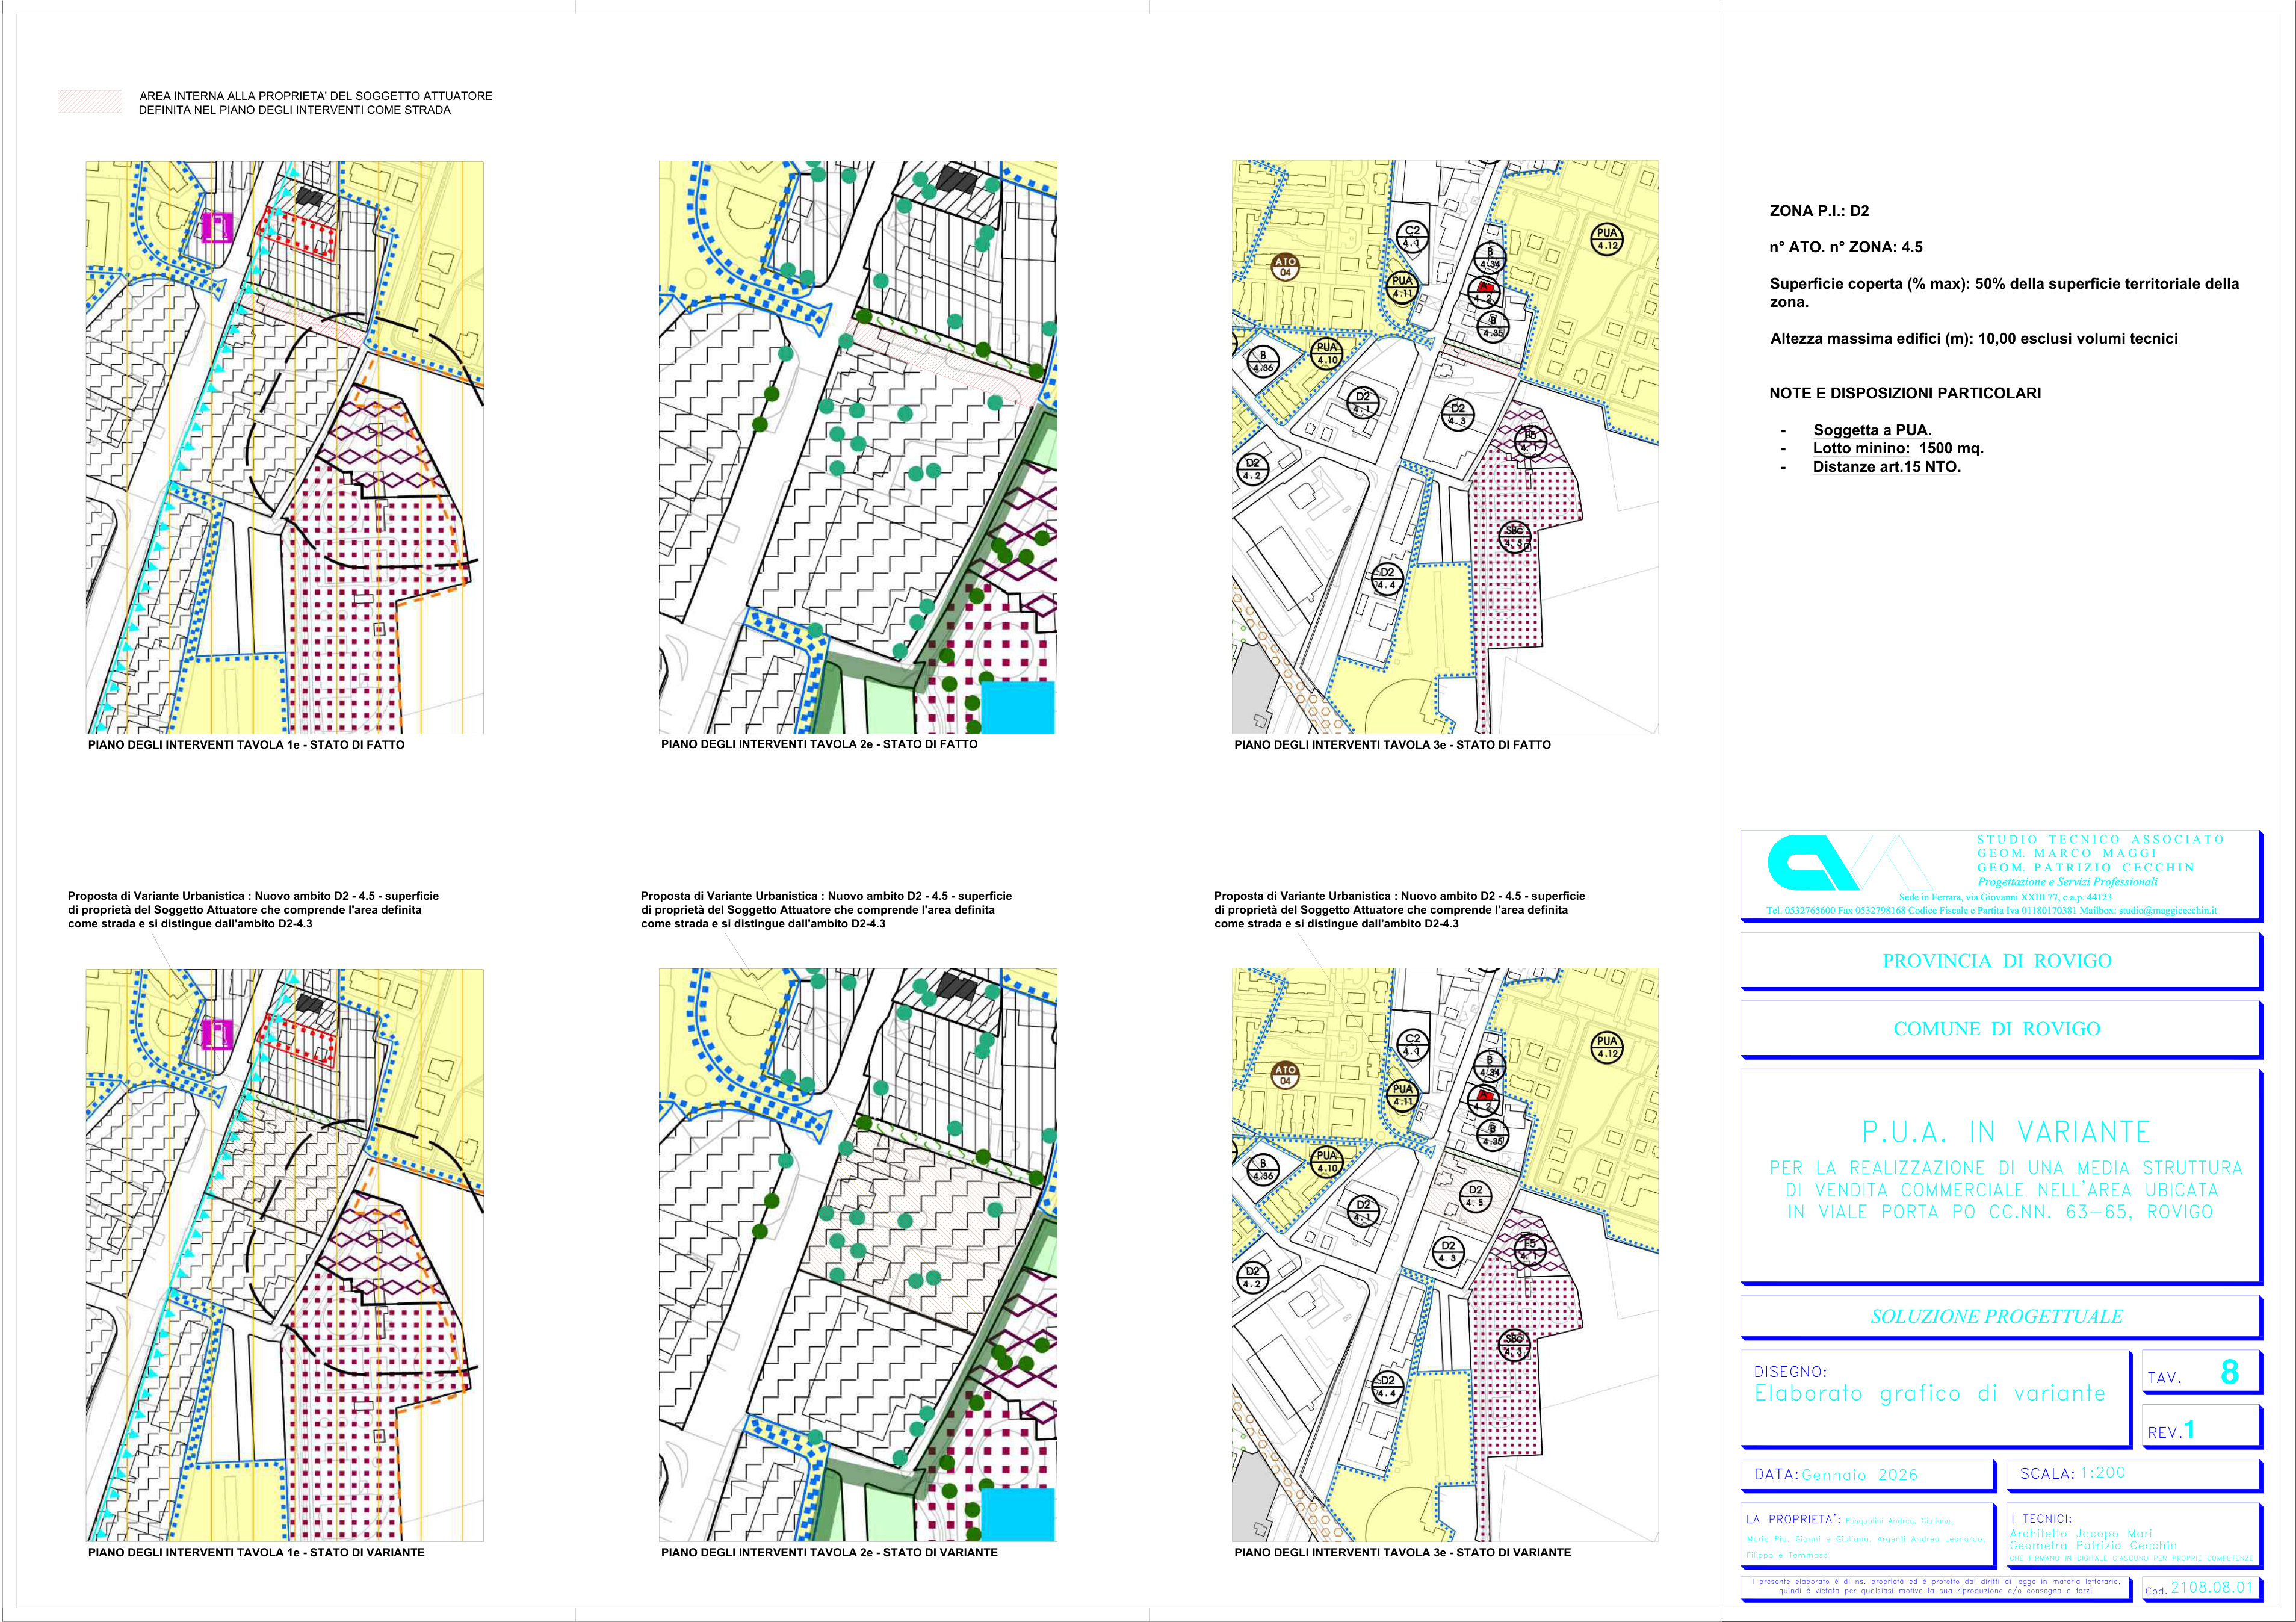
Task: Select the Tavola 1e Stato di Fatto map
Action: [x=285, y=447]
